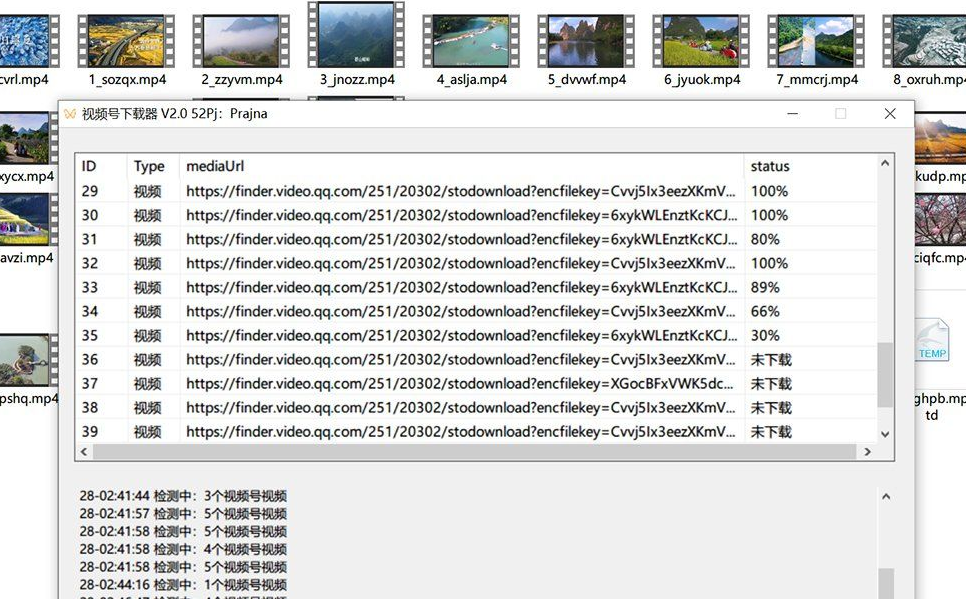Open the TEMP file icon on the desktop
This screenshot has width=966, height=599.
tap(932, 344)
